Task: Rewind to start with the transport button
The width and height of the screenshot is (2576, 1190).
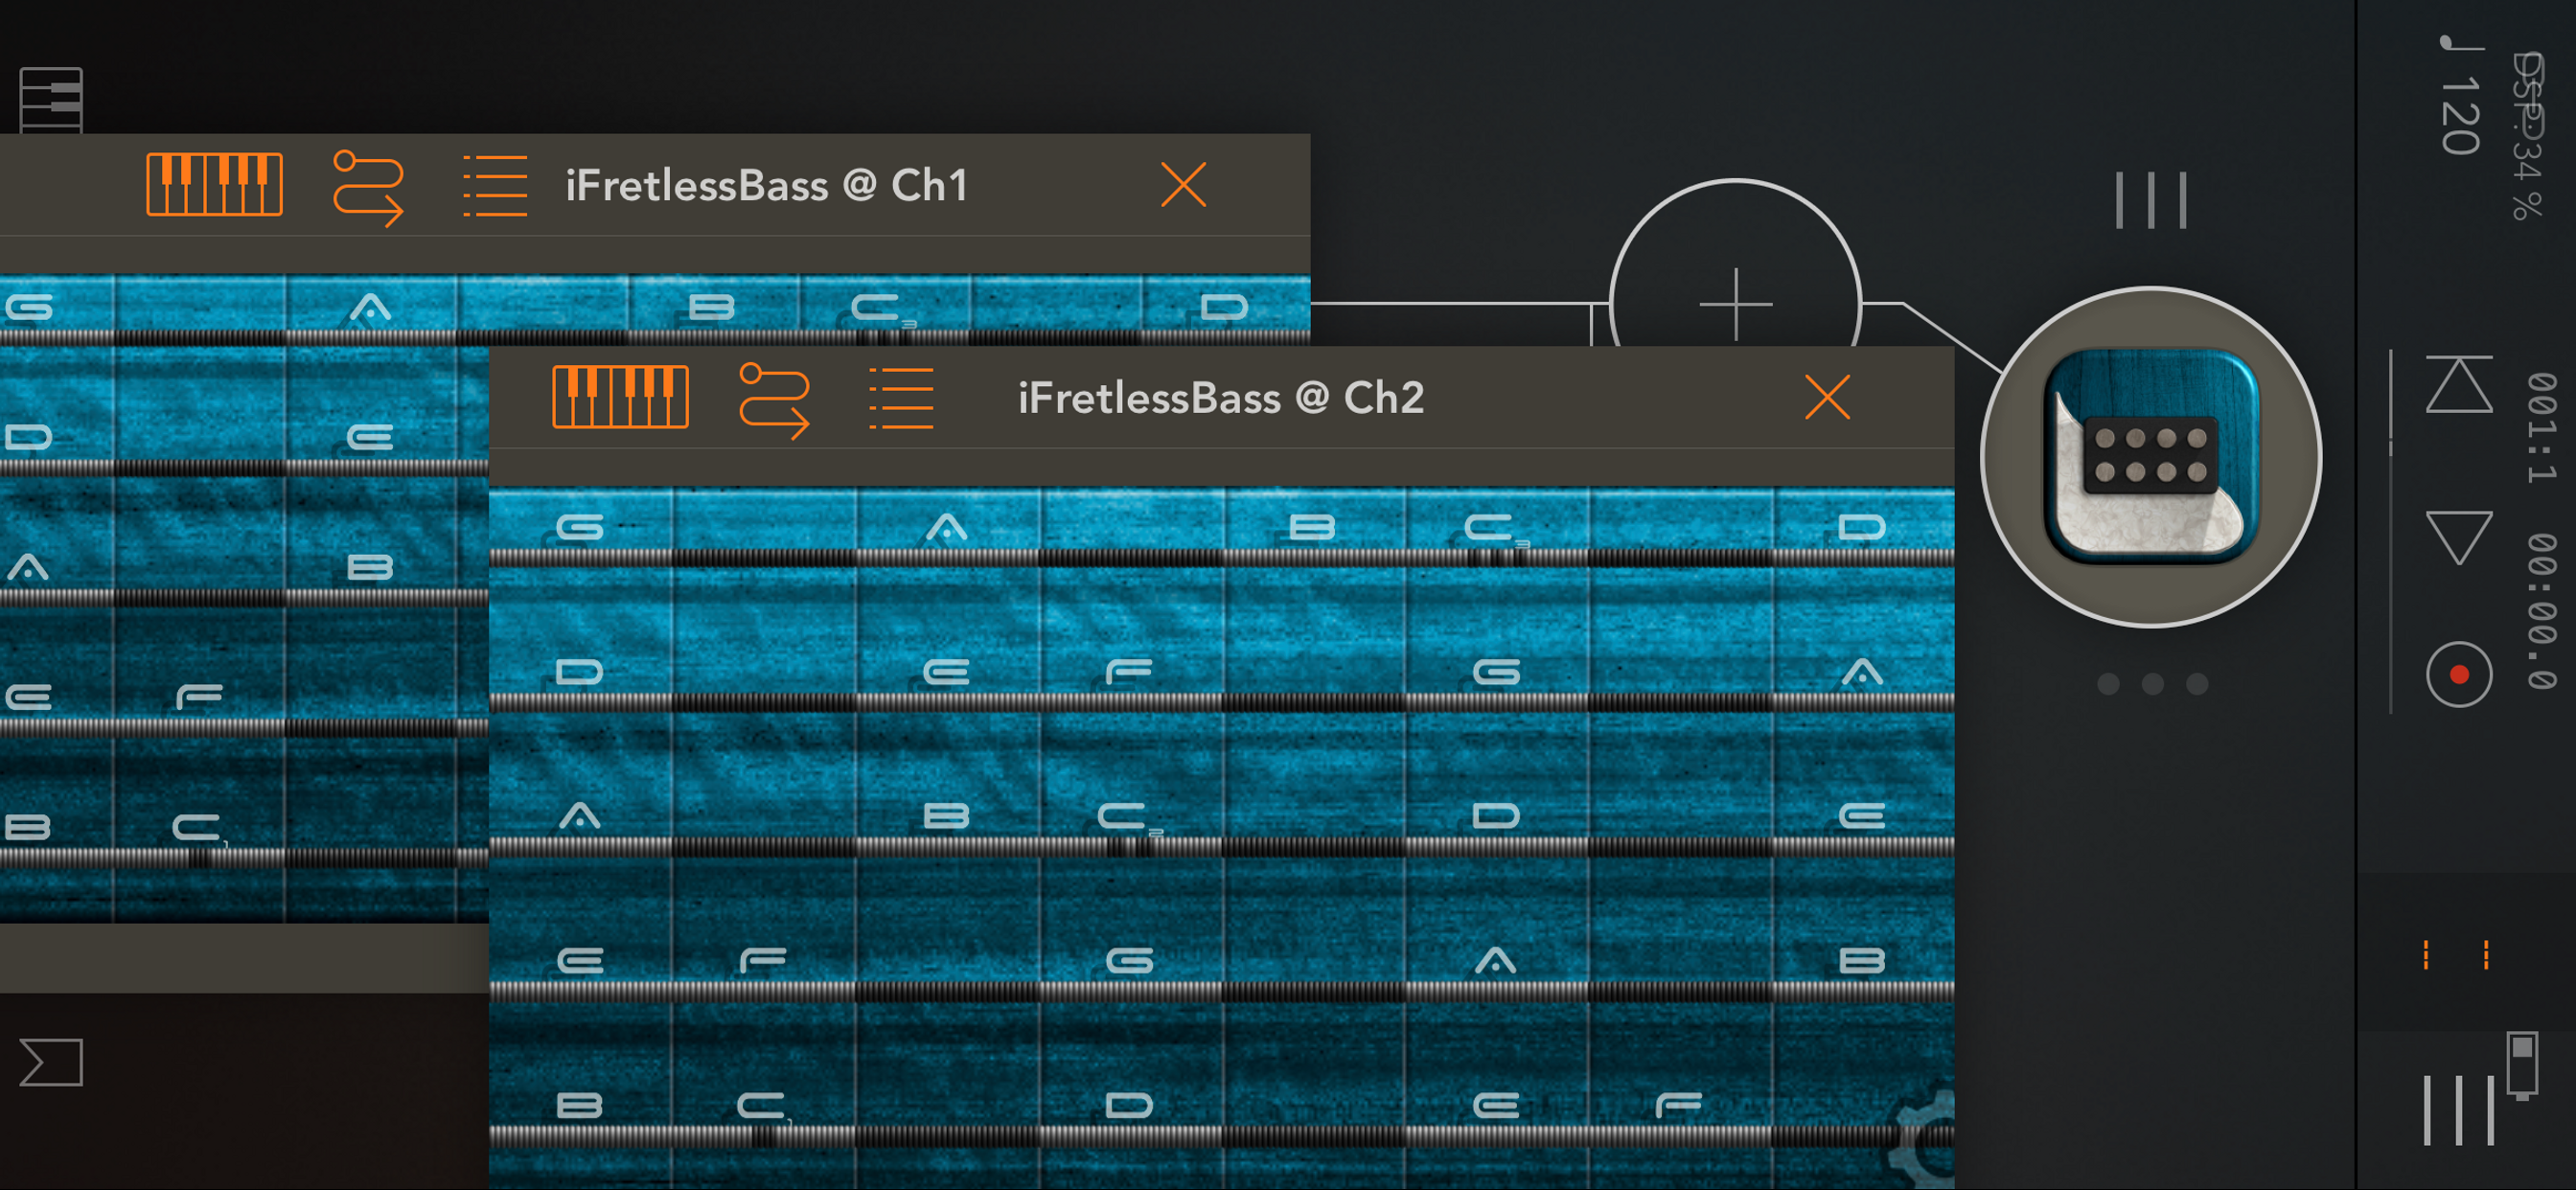Action: 2459,383
